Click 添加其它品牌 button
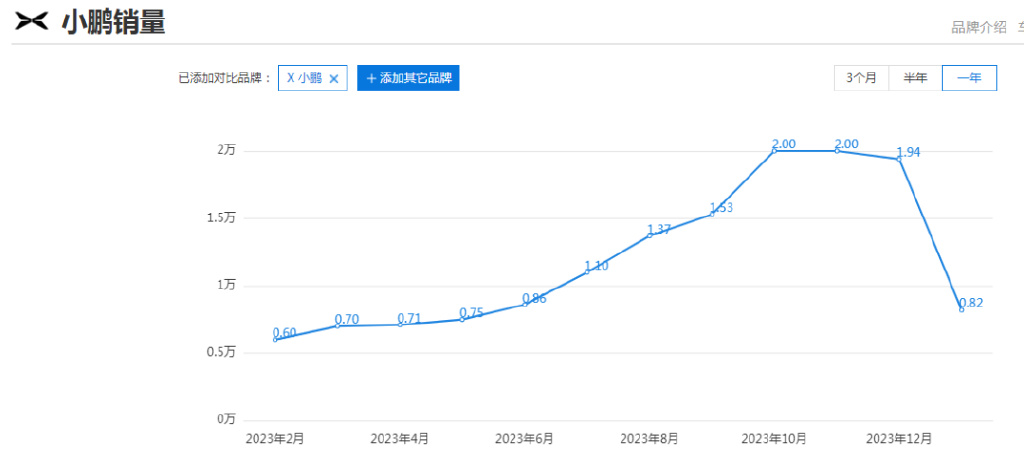 point(408,78)
